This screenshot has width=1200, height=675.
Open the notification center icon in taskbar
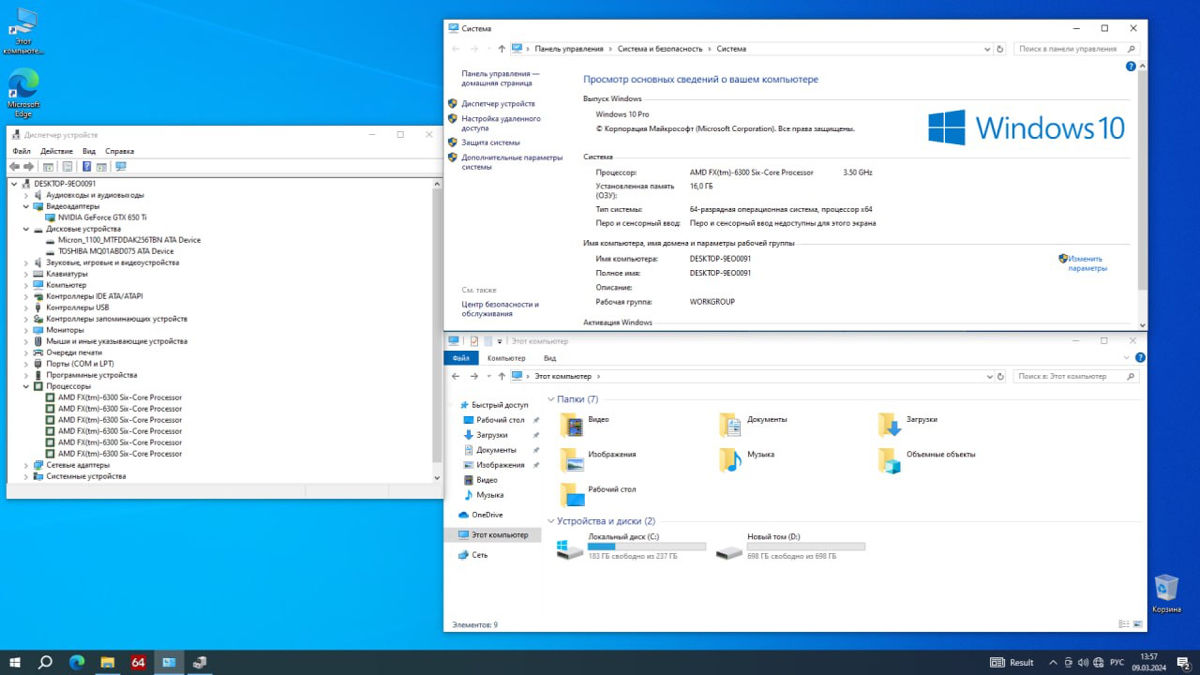tap(1182, 662)
